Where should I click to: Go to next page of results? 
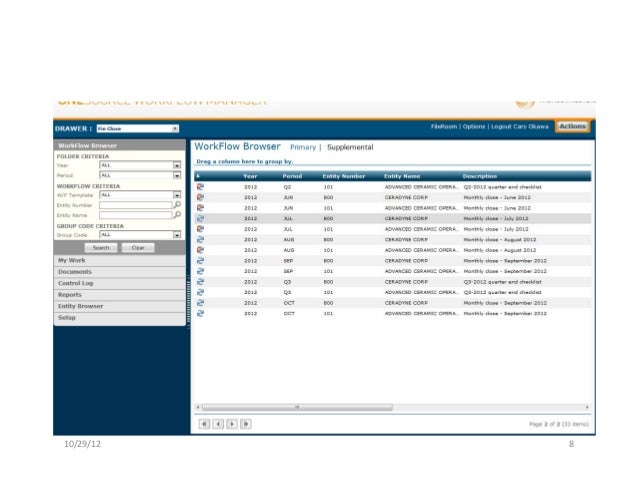pos(232,424)
